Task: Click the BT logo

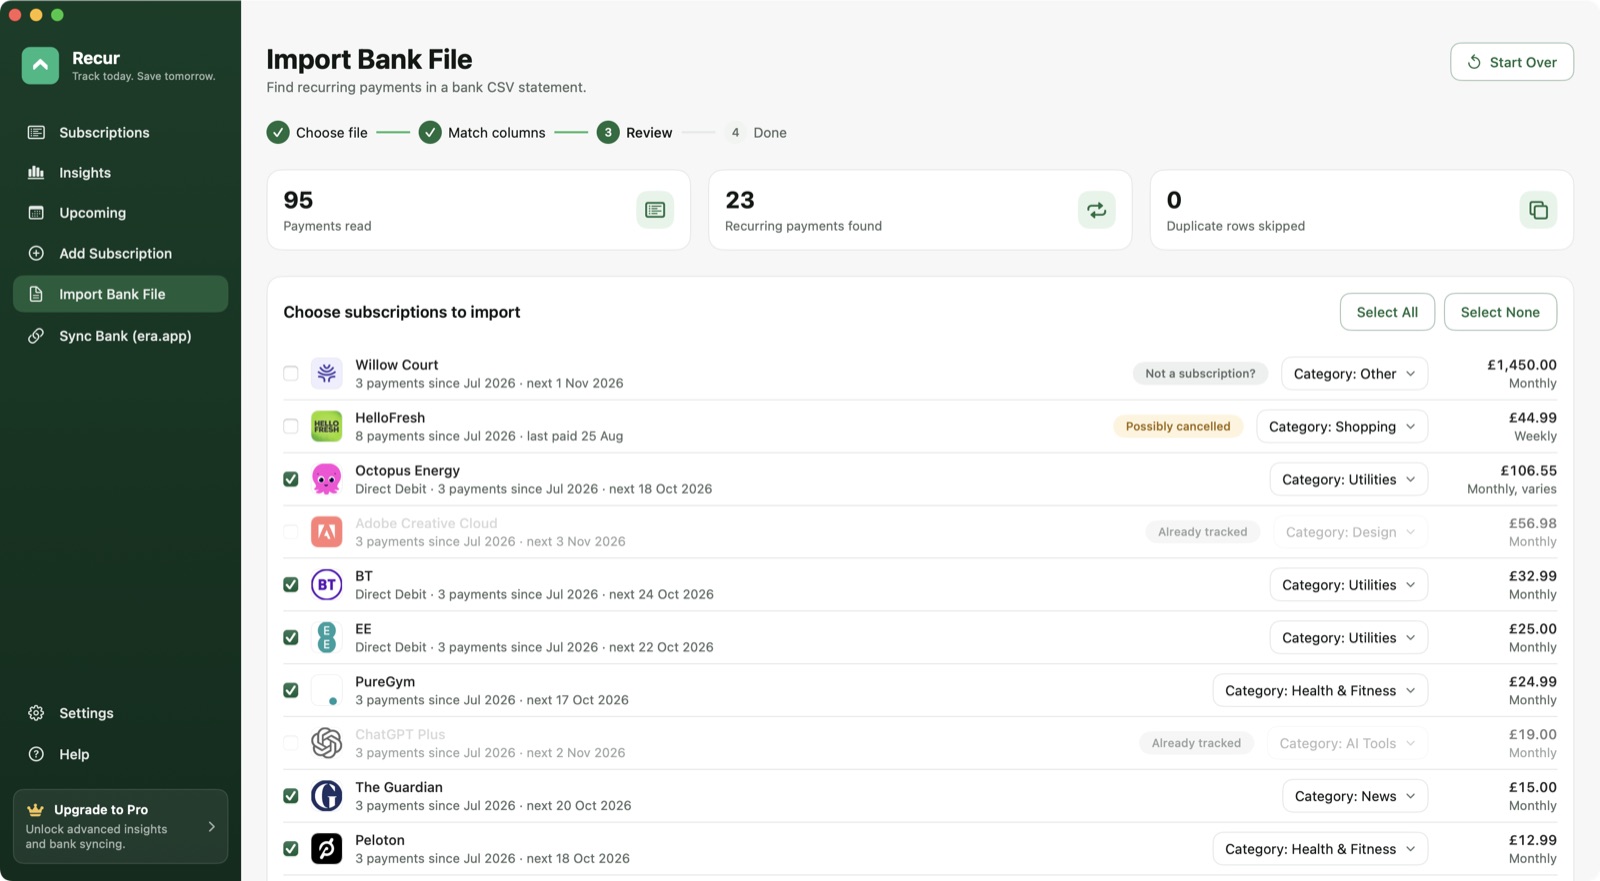Action: (327, 585)
